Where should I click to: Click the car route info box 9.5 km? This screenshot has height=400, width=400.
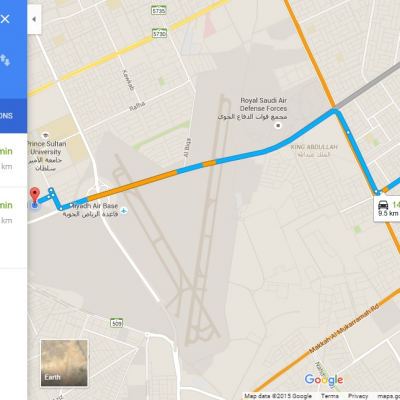click(387, 209)
